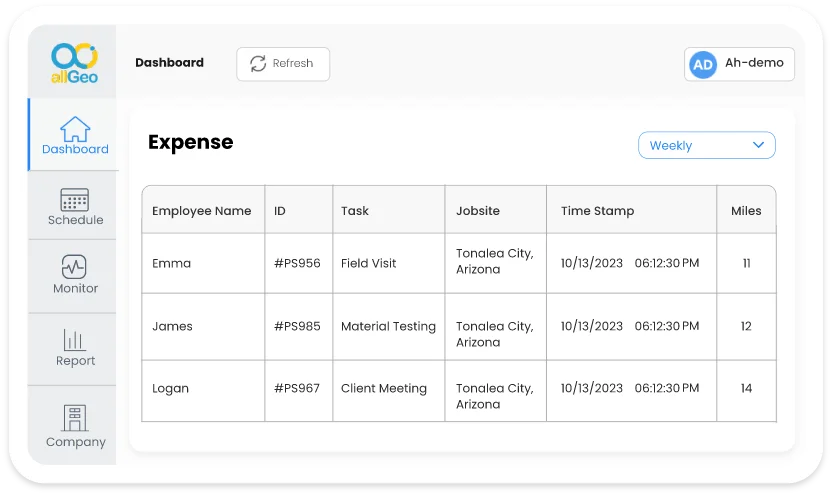
Task: Click the Employee Name column header
Action: tap(202, 211)
